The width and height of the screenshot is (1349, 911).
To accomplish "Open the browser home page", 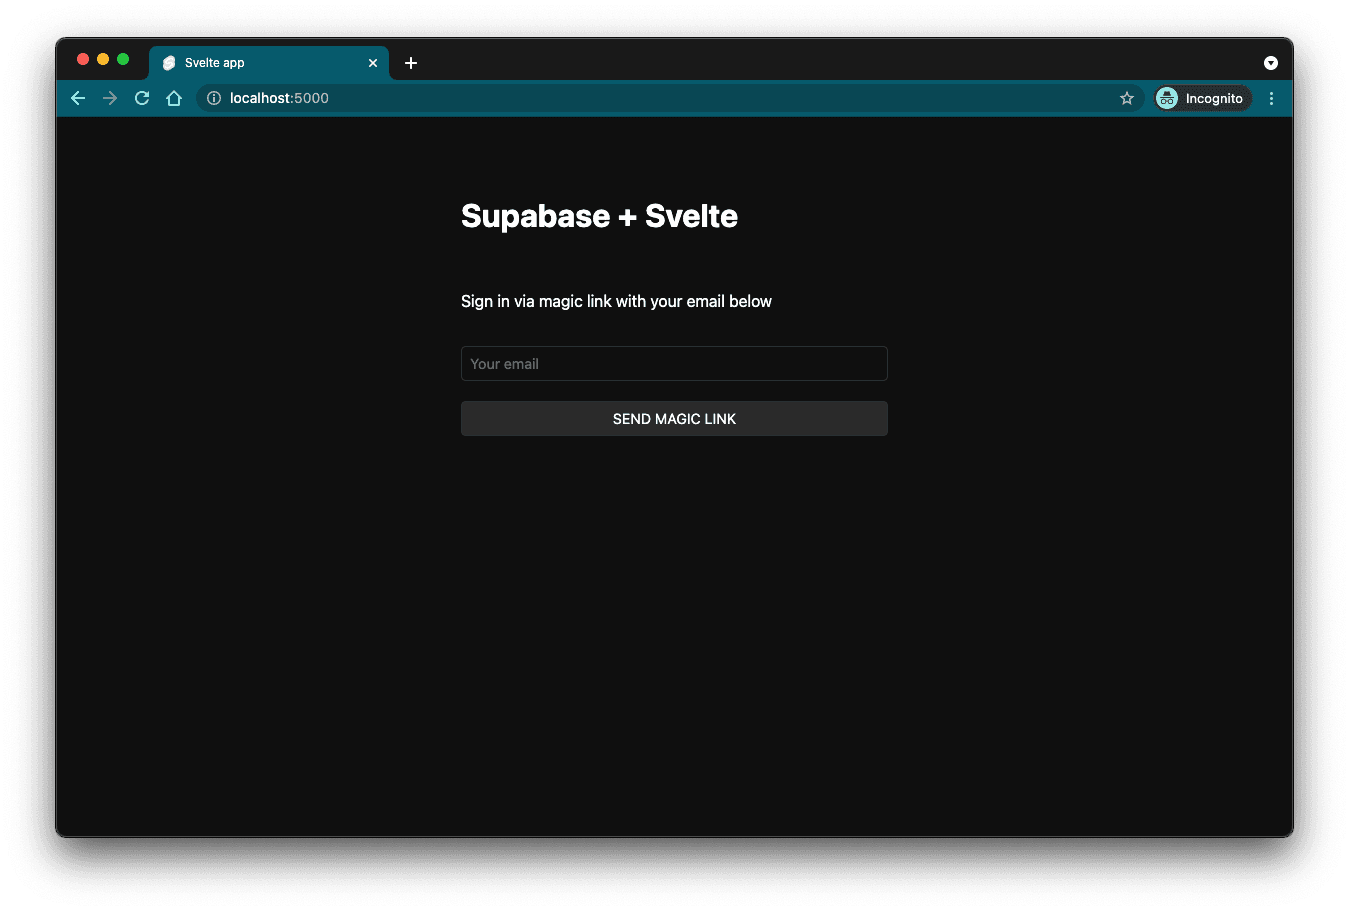I will (x=174, y=98).
